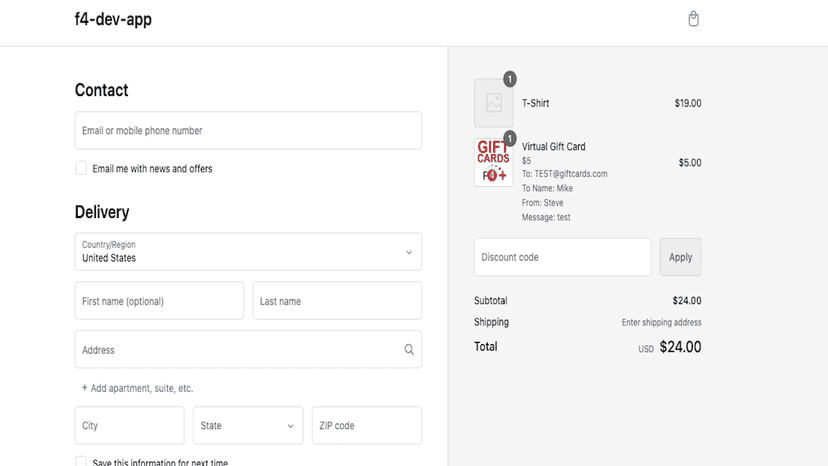
Task: Expand the State dropdown
Action: pyautogui.click(x=248, y=425)
